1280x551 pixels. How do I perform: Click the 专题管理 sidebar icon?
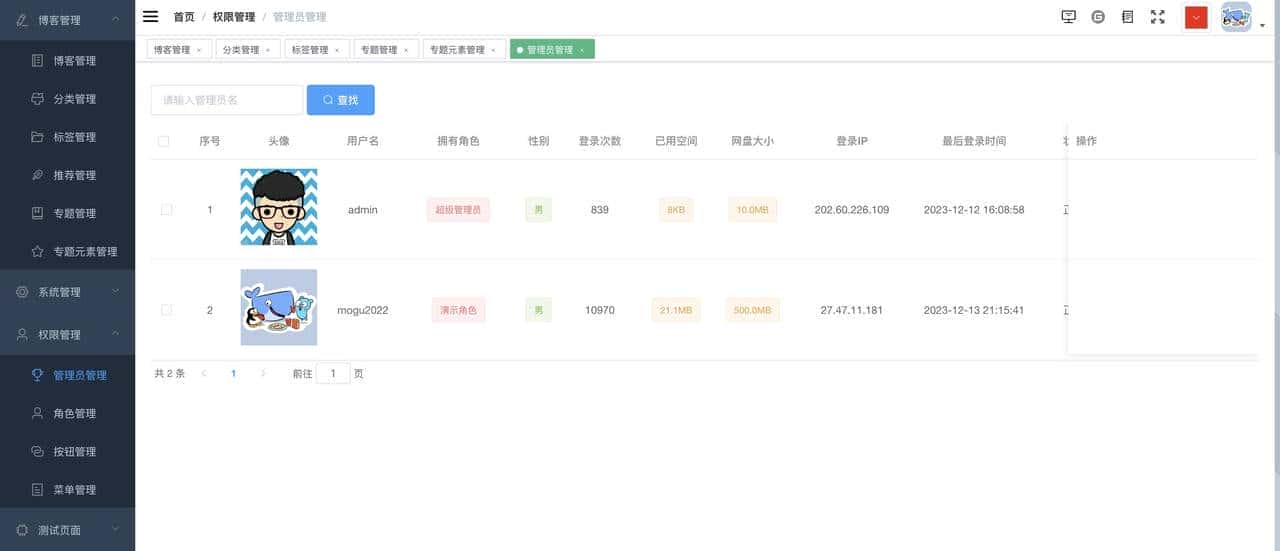(37, 213)
